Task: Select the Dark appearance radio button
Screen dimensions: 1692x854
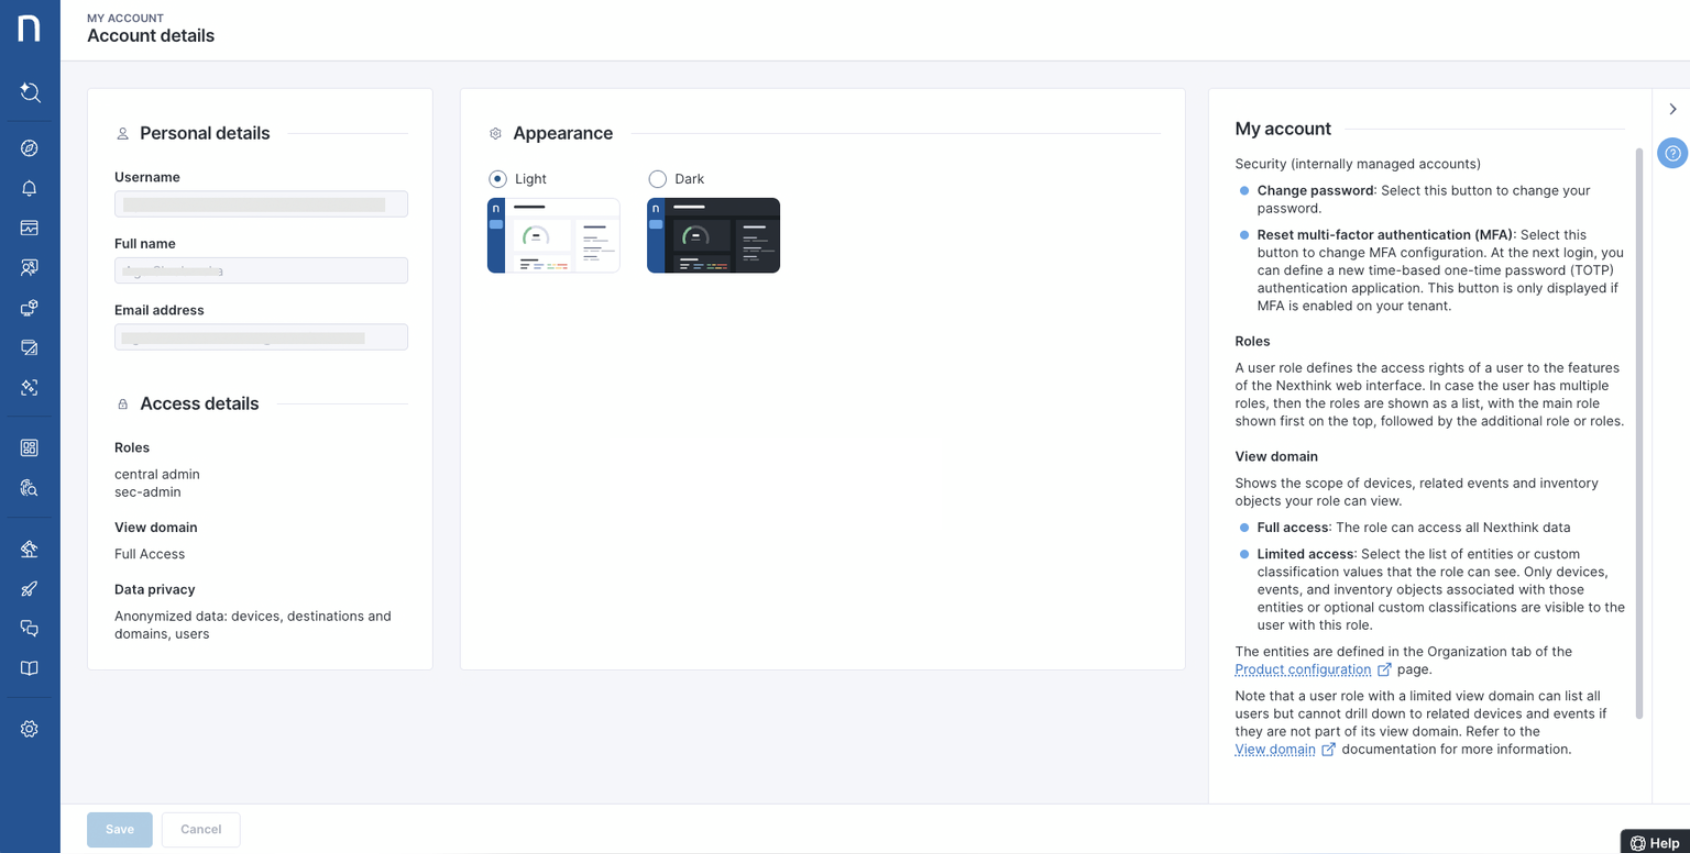Action: (x=657, y=179)
